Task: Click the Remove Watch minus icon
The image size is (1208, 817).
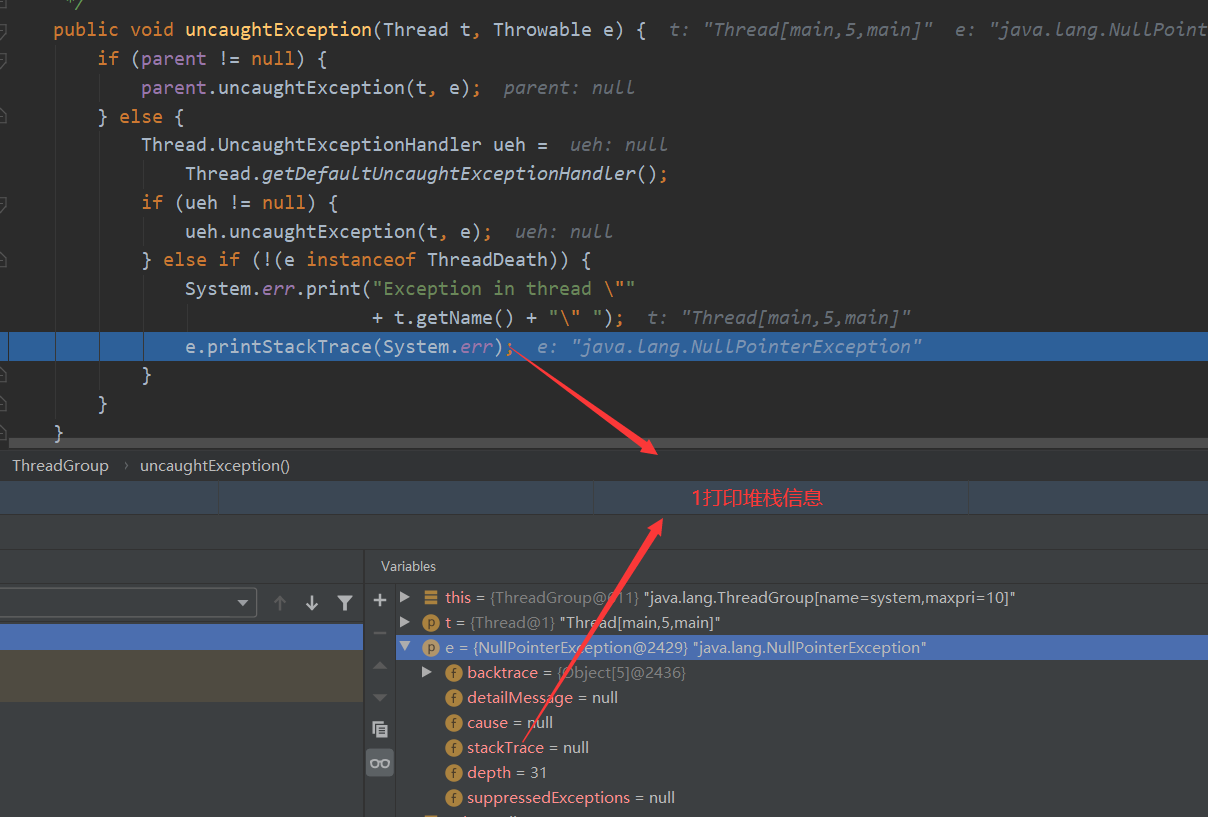Action: (x=380, y=633)
